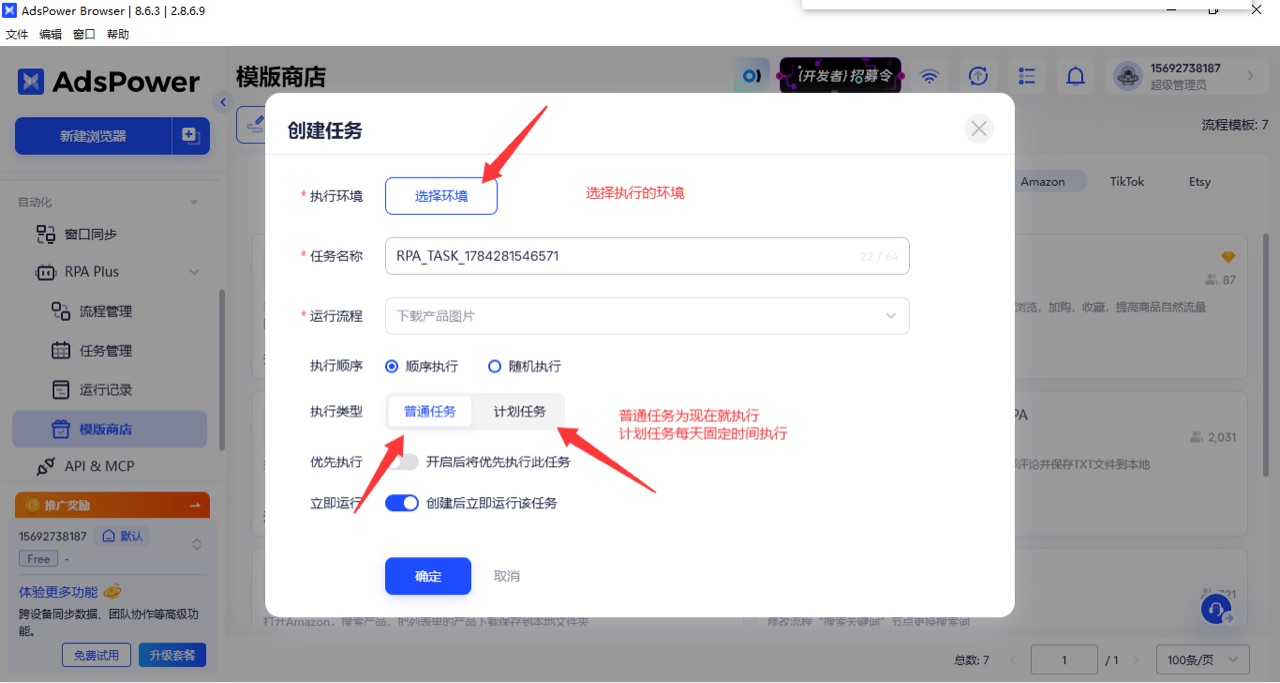Collapse the RPA Plus submenu chevron
The image size is (1280, 683).
[x=194, y=272]
